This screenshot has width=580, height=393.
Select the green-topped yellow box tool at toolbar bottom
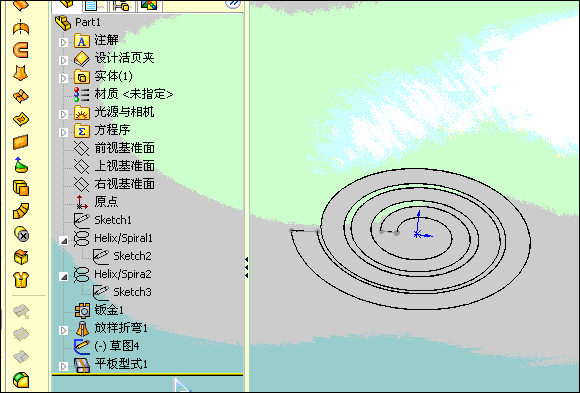point(21,380)
